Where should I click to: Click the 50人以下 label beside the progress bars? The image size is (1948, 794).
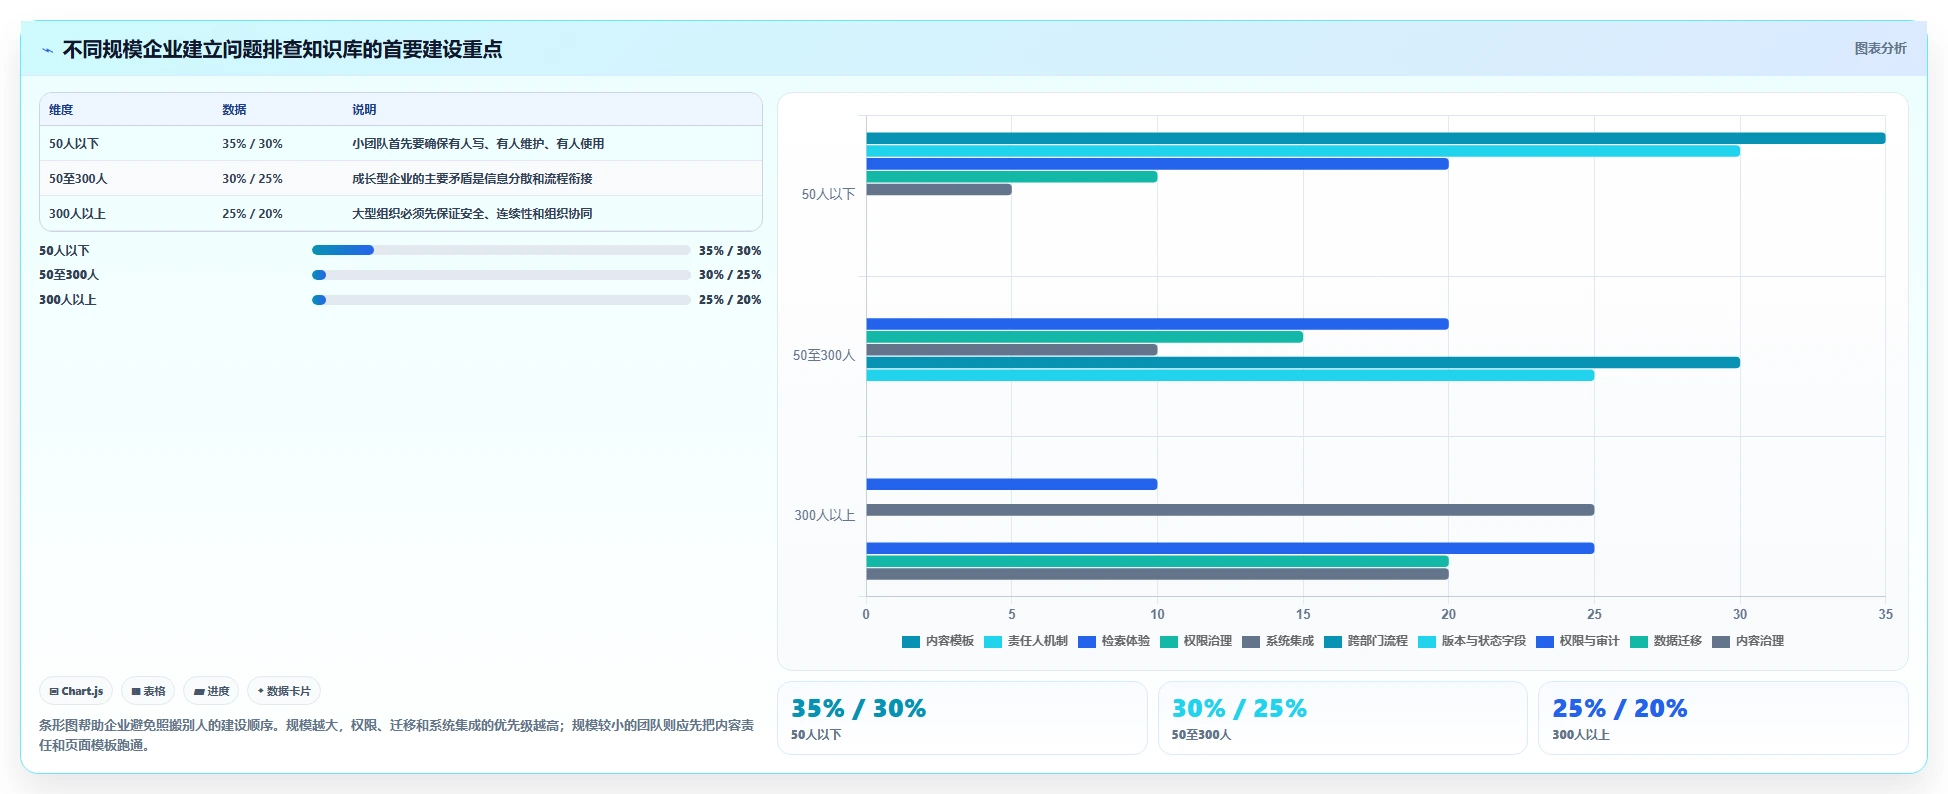coord(64,251)
